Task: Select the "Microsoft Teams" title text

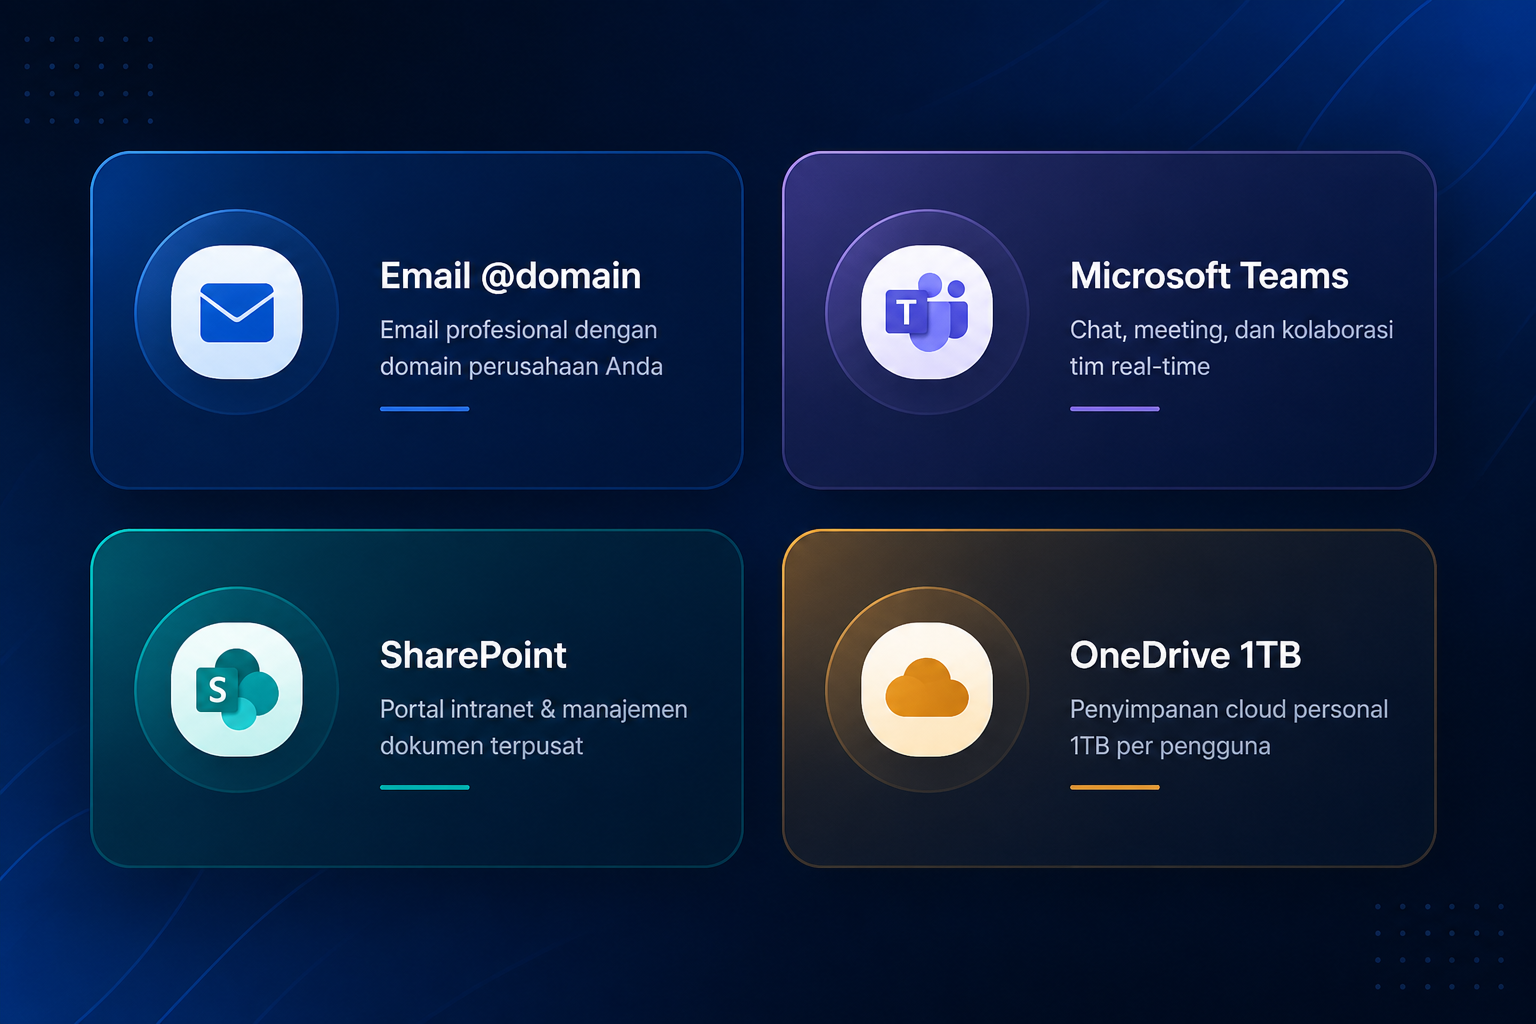Action: pos(1209,276)
